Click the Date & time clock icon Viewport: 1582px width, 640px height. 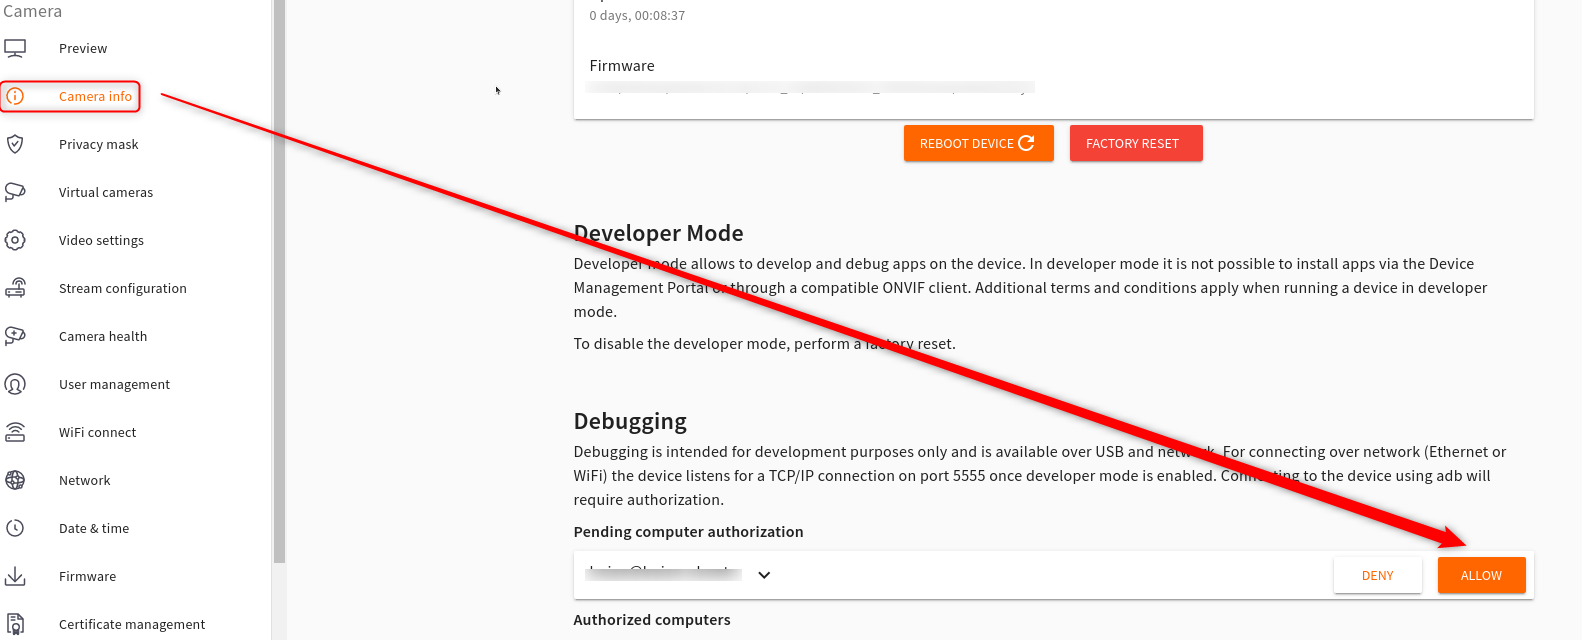coord(15,528)
